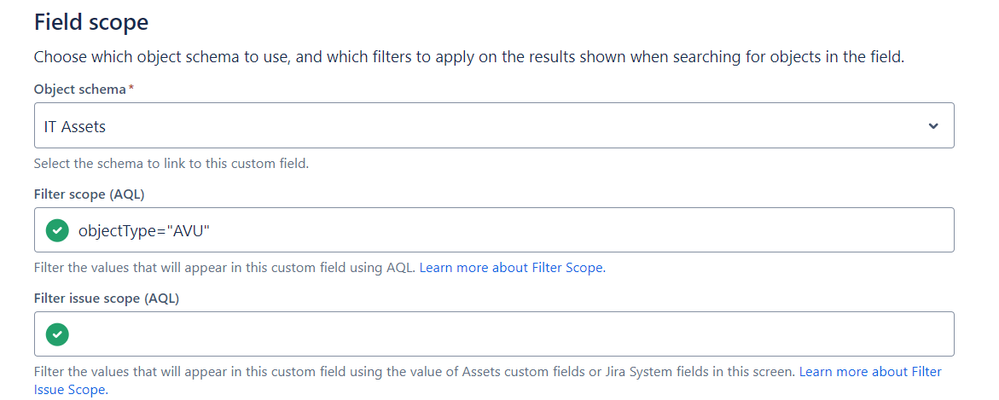Click the Filter scope (AQL) label
Image resolution: width=999 pixels, height=400 pixels.
point(89,194)
